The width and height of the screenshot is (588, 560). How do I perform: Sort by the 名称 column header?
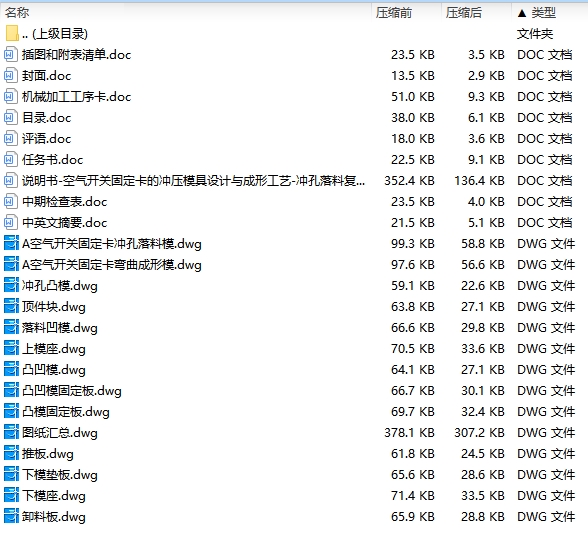(x=17, y=13)
